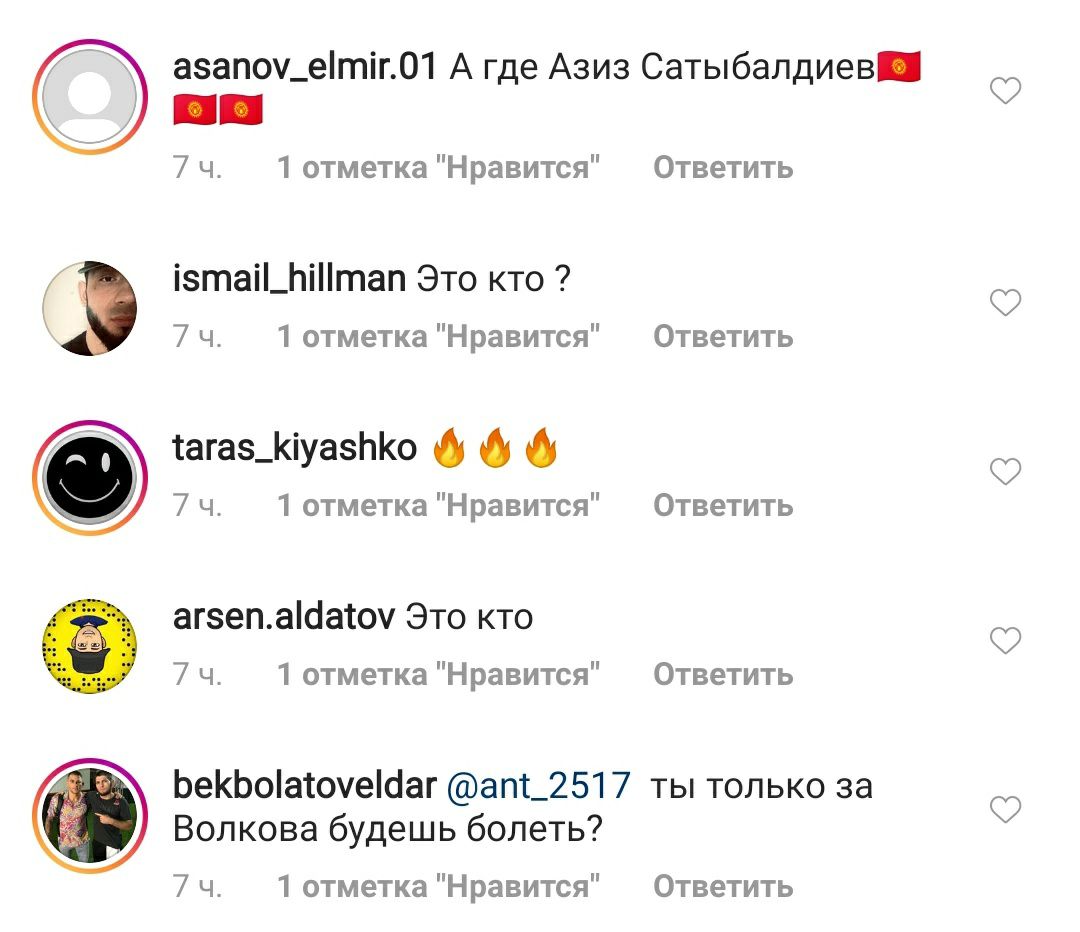Open asanov_elmir.01's profile picture story

click(x=90, y=97)
